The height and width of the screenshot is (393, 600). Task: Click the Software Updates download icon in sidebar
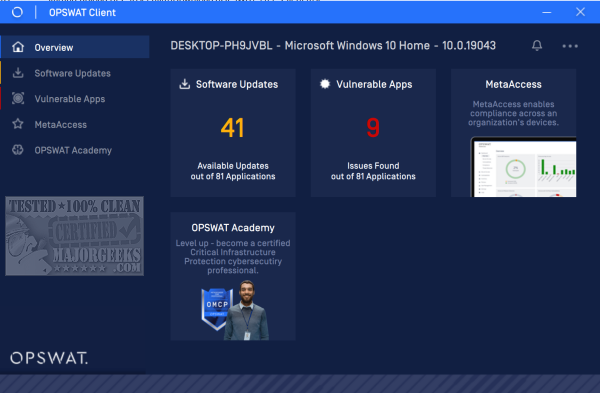coord(18,73)
